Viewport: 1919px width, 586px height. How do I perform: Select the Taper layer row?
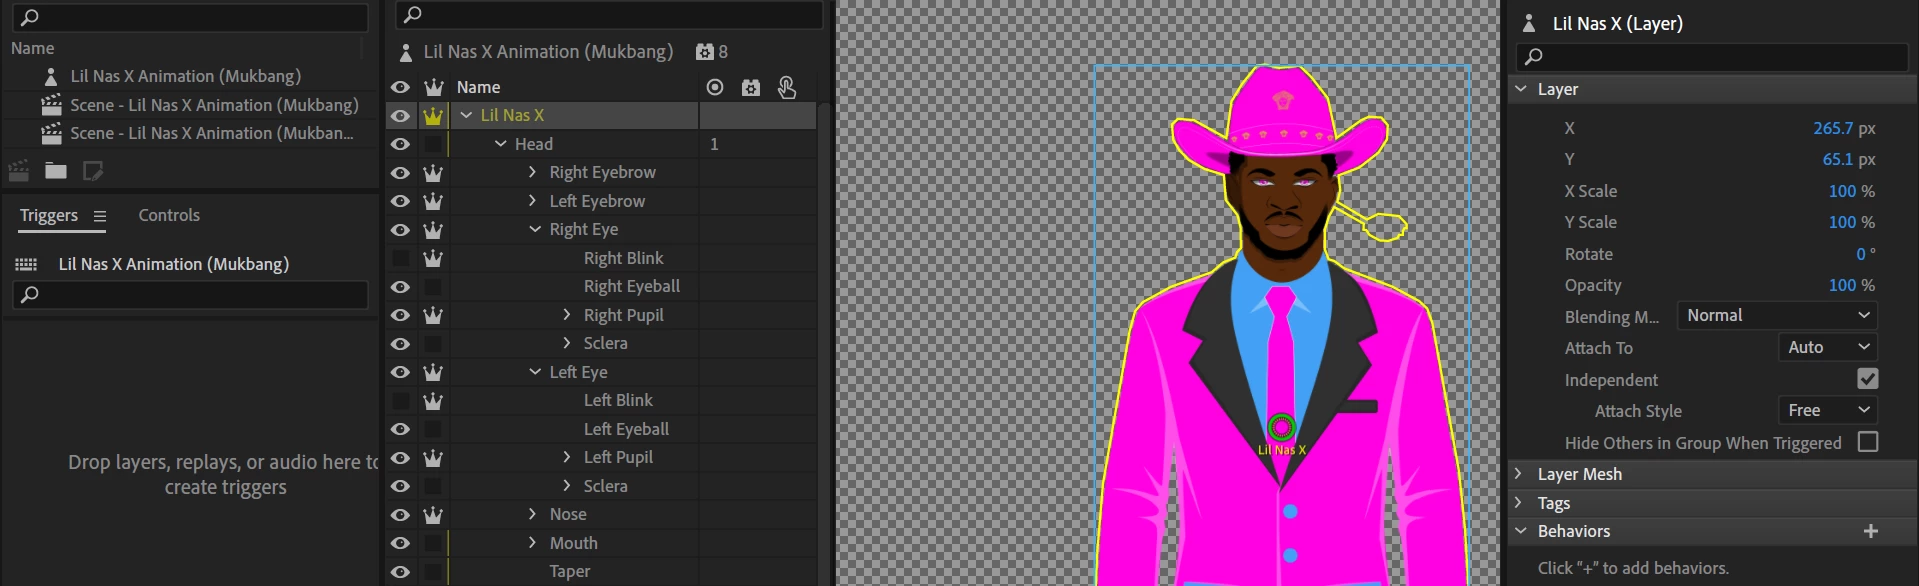[x=570, y=571]
